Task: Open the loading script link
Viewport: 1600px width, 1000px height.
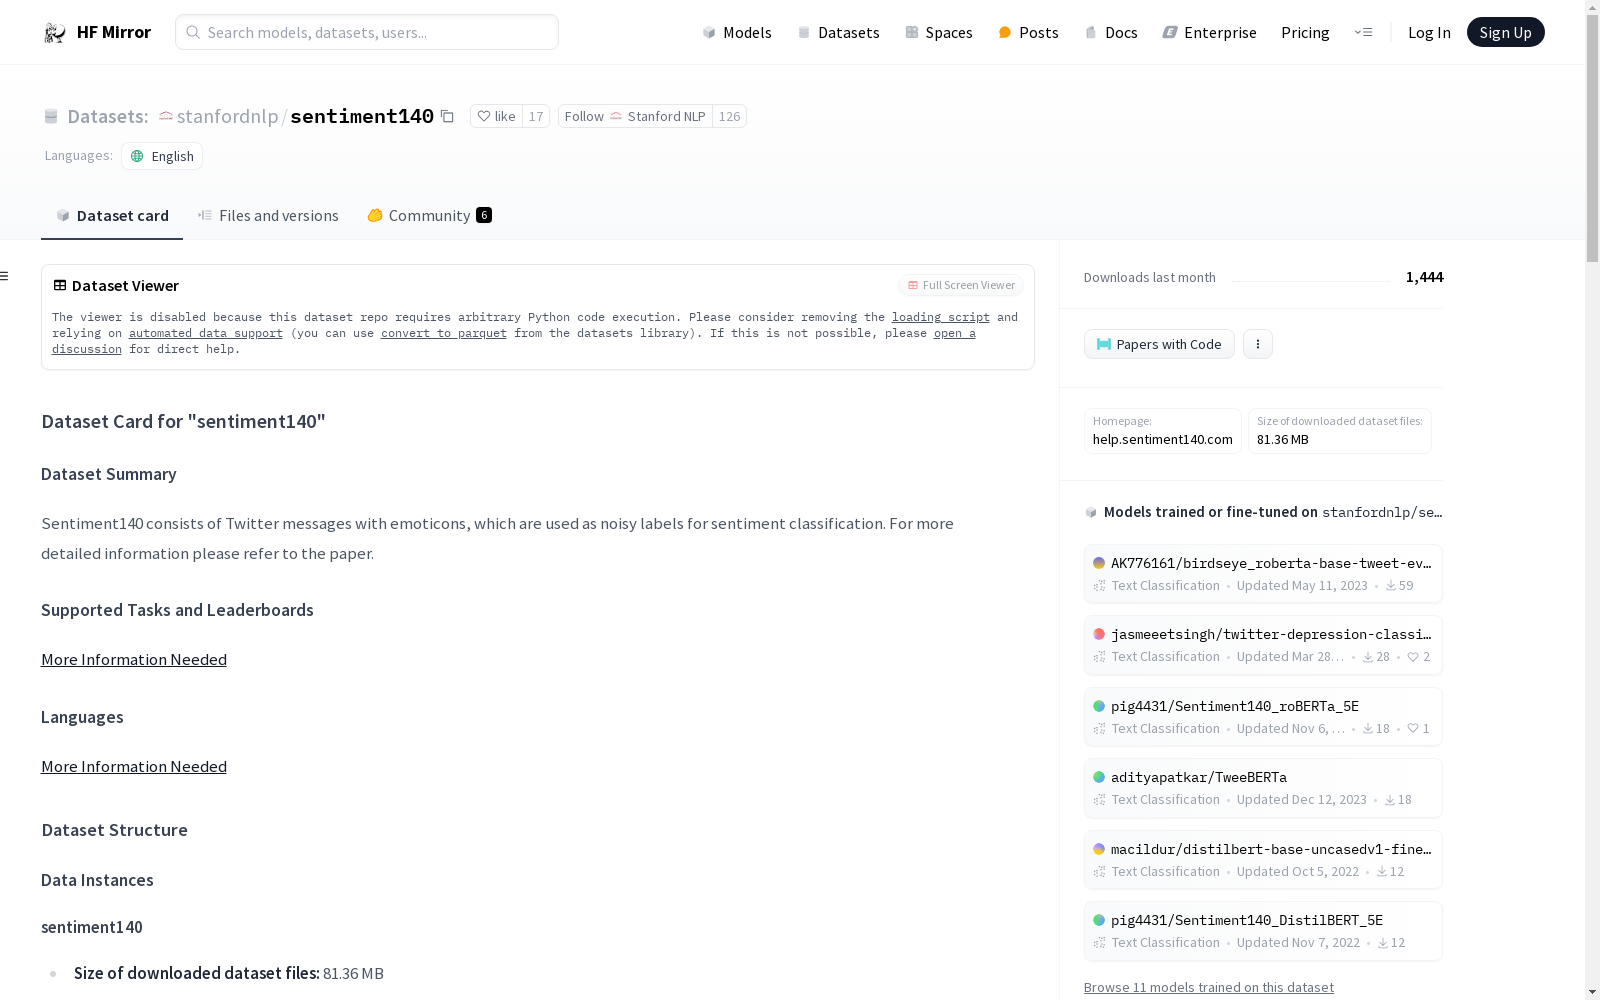Action: click(941, 317)
